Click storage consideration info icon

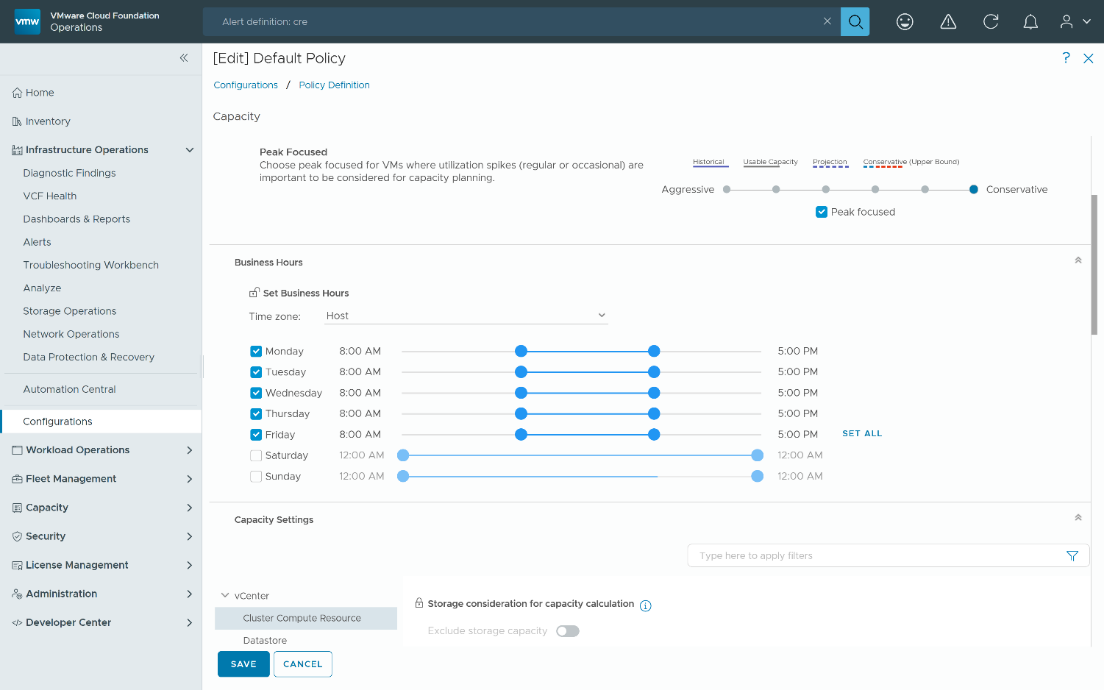(x=646, y=605)
